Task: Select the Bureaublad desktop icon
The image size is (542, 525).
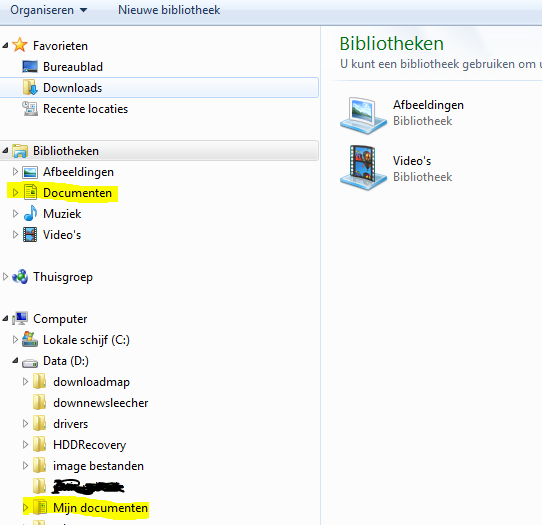Action: 30,66
